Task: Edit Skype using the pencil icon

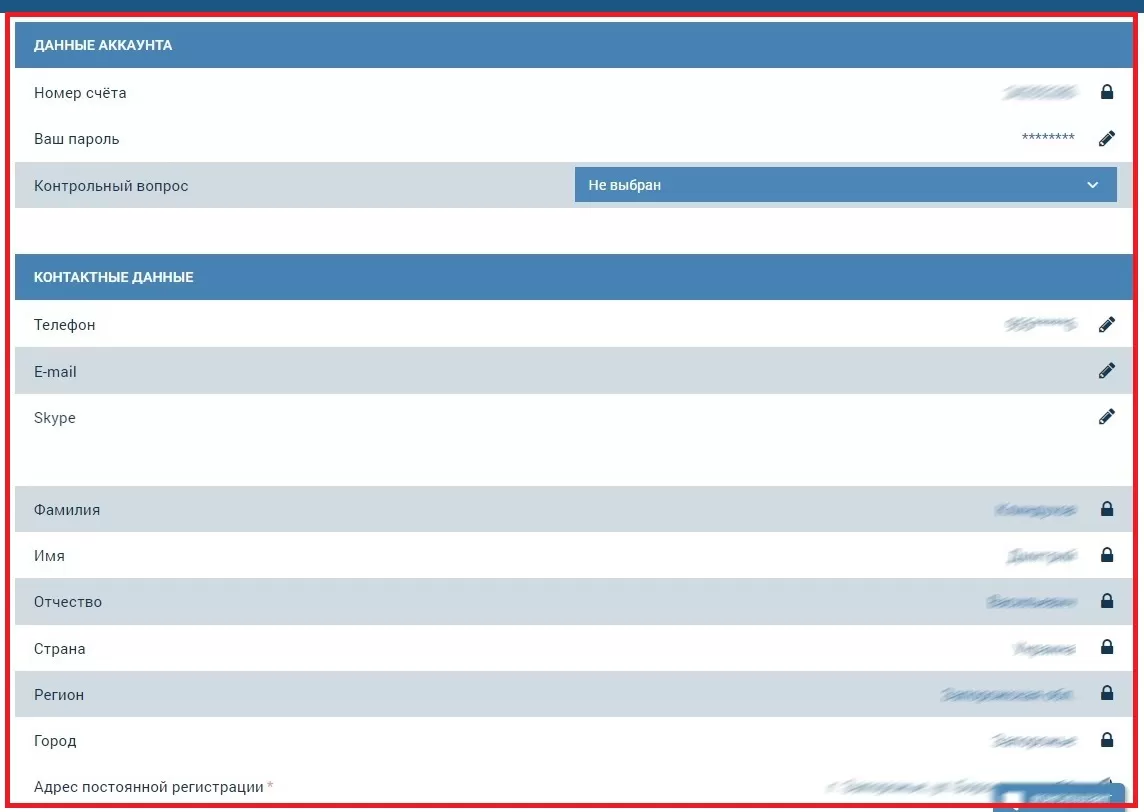Action: tap(1106, 417)
